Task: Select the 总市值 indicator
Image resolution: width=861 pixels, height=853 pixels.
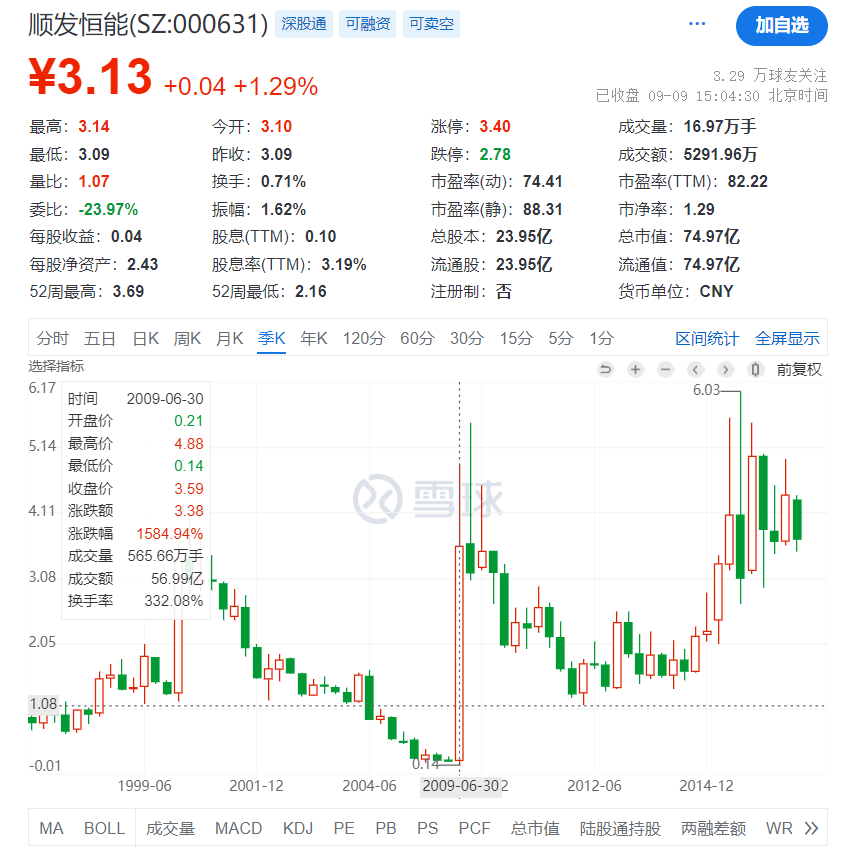Action: (535, 828)
